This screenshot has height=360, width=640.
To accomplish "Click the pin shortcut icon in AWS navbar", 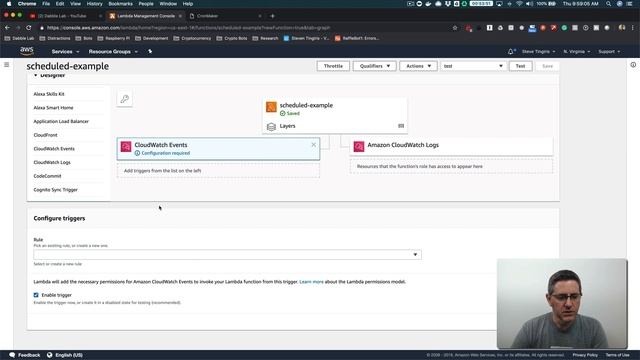I will [x=150, y=51].
